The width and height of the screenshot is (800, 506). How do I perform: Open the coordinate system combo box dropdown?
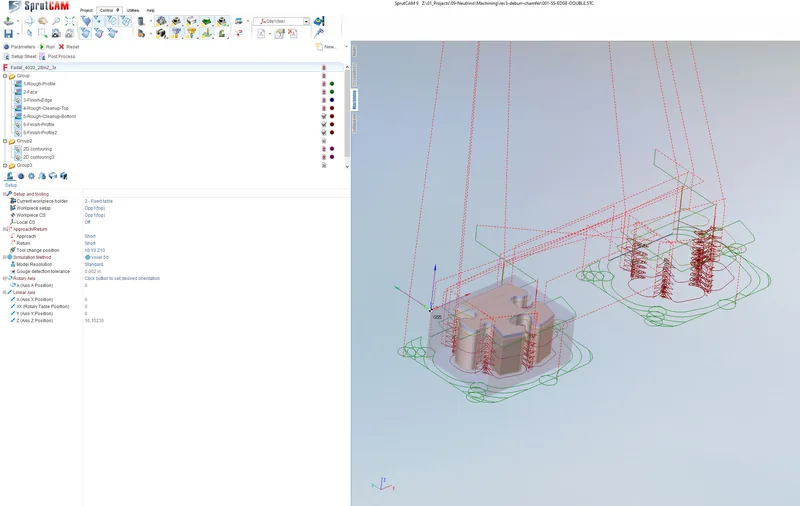pyautogui.click(x=306, y=21)
